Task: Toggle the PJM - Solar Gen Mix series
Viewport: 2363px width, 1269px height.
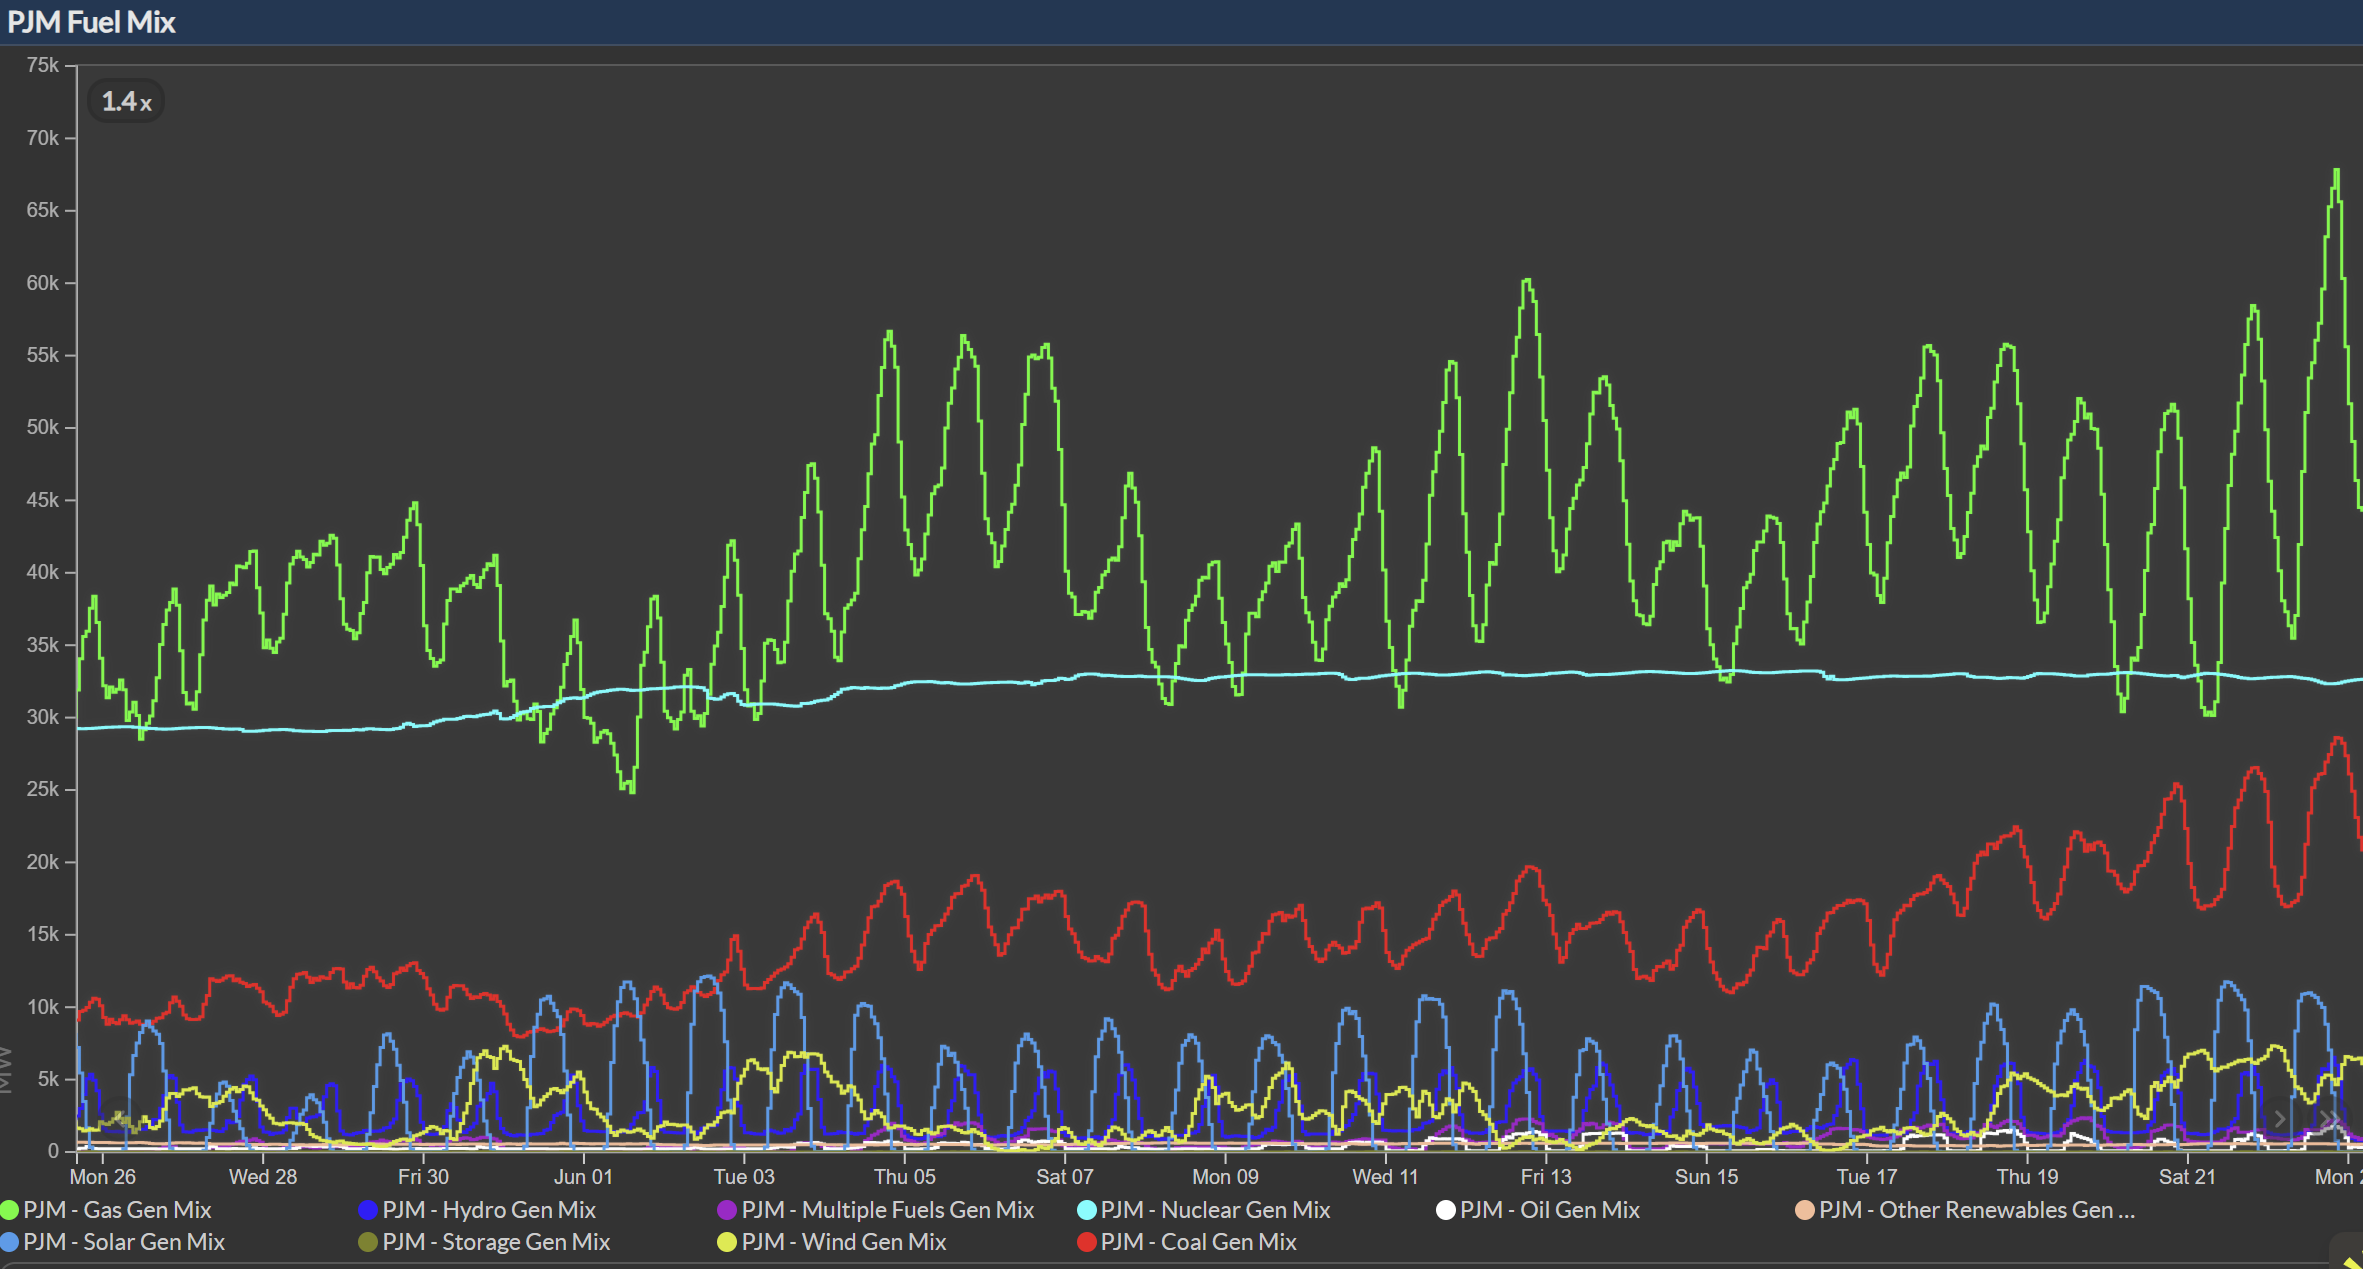Action: [x=113, y=1242]
